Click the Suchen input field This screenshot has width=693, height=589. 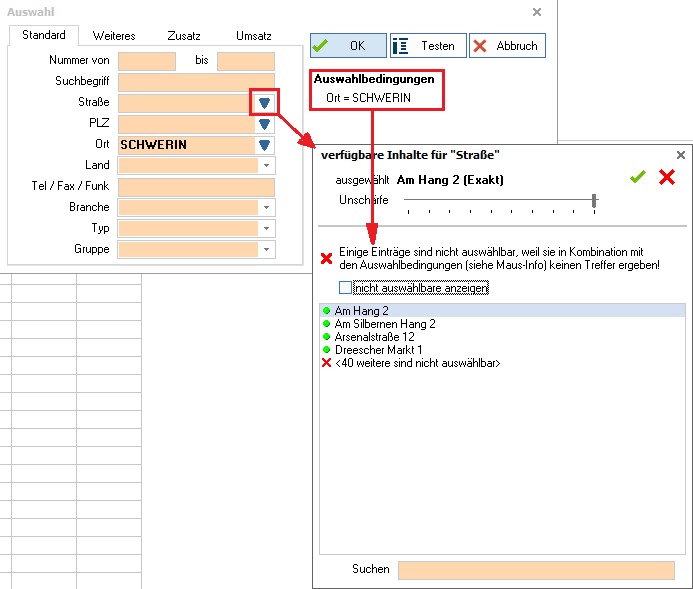click(537, 570)
